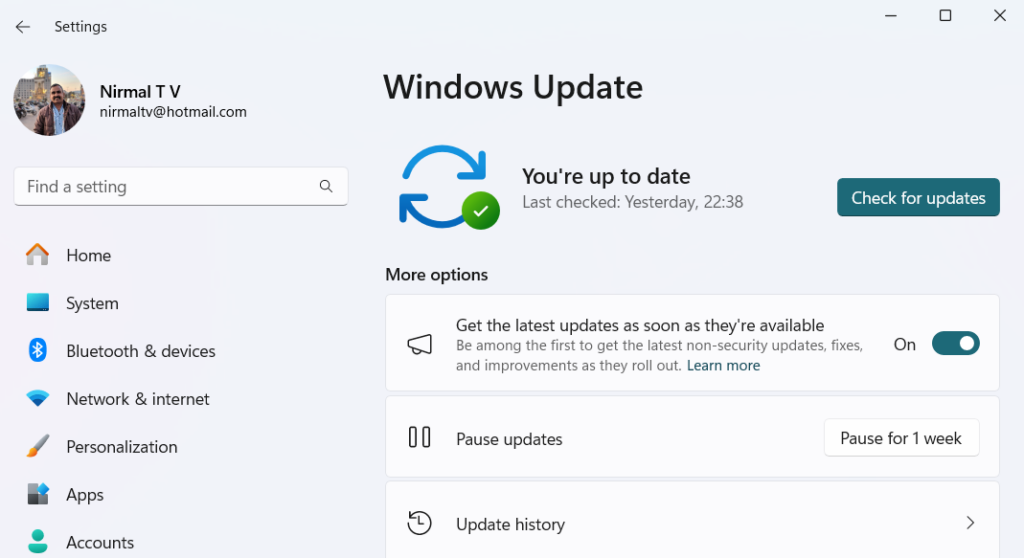Click the System monitor icon
The height and width of the screenshot is (558, 1024).
click(x=37, y=302)
